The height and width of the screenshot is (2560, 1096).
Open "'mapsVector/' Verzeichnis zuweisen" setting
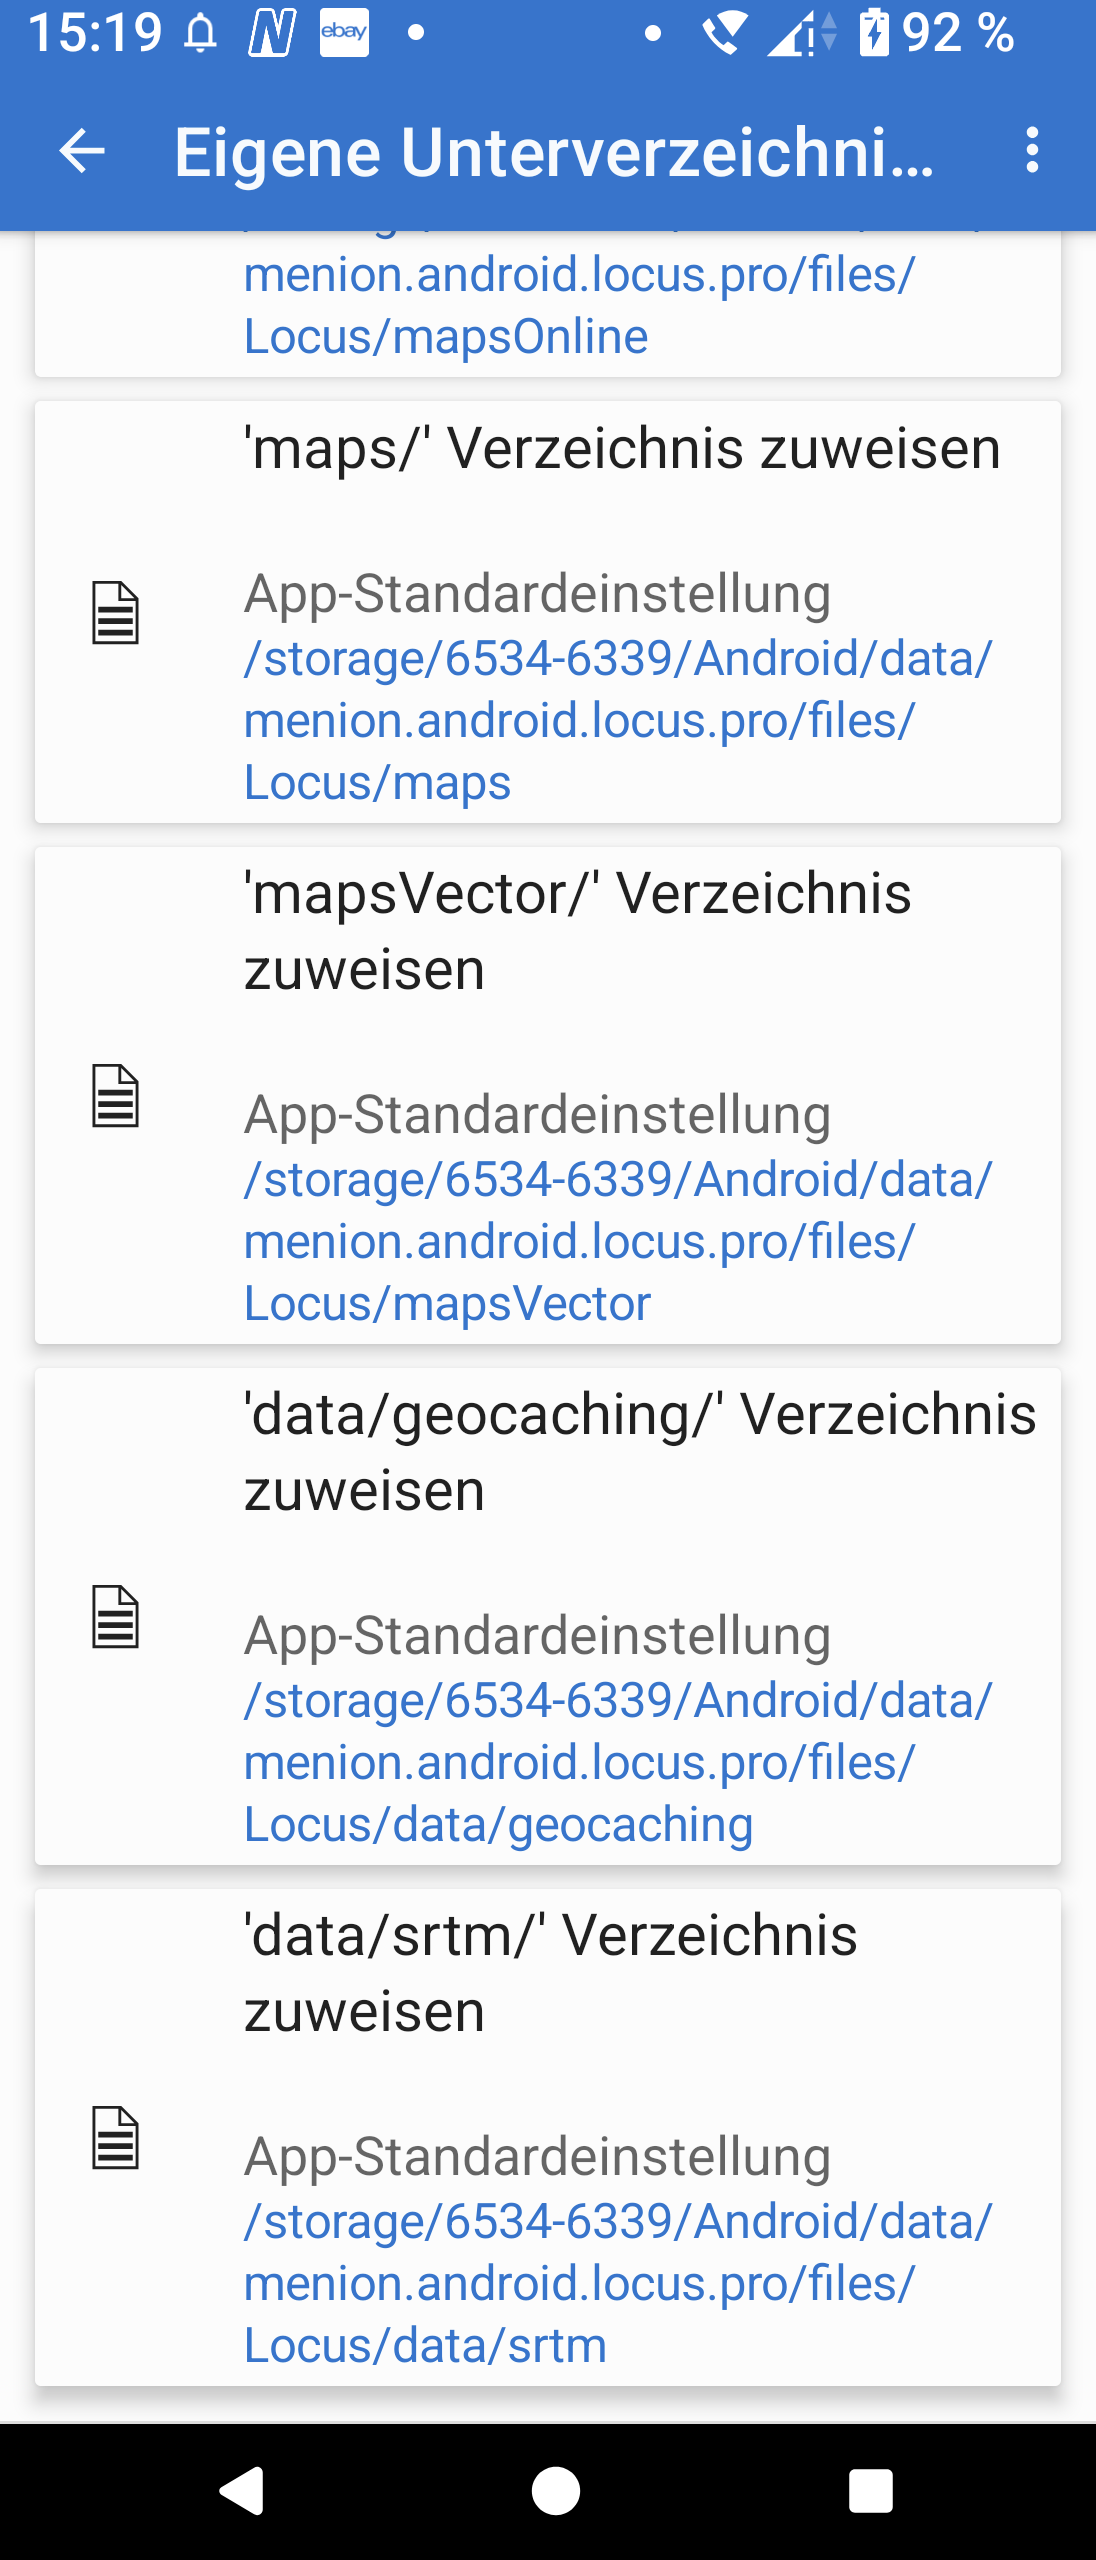(x=577, y=930)
